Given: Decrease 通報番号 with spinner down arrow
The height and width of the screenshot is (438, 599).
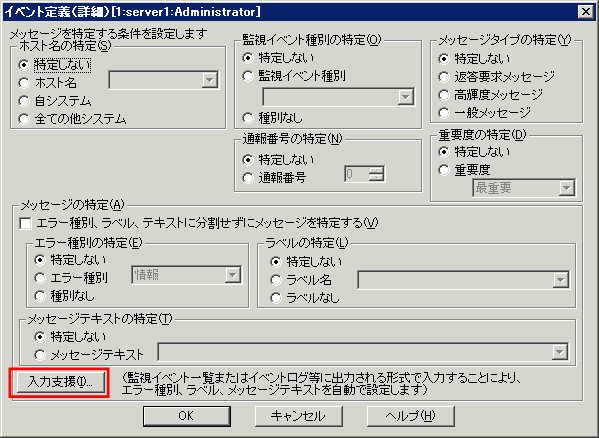Looking at the screenshot, I should pyautogui.click(x=377, y=178).
